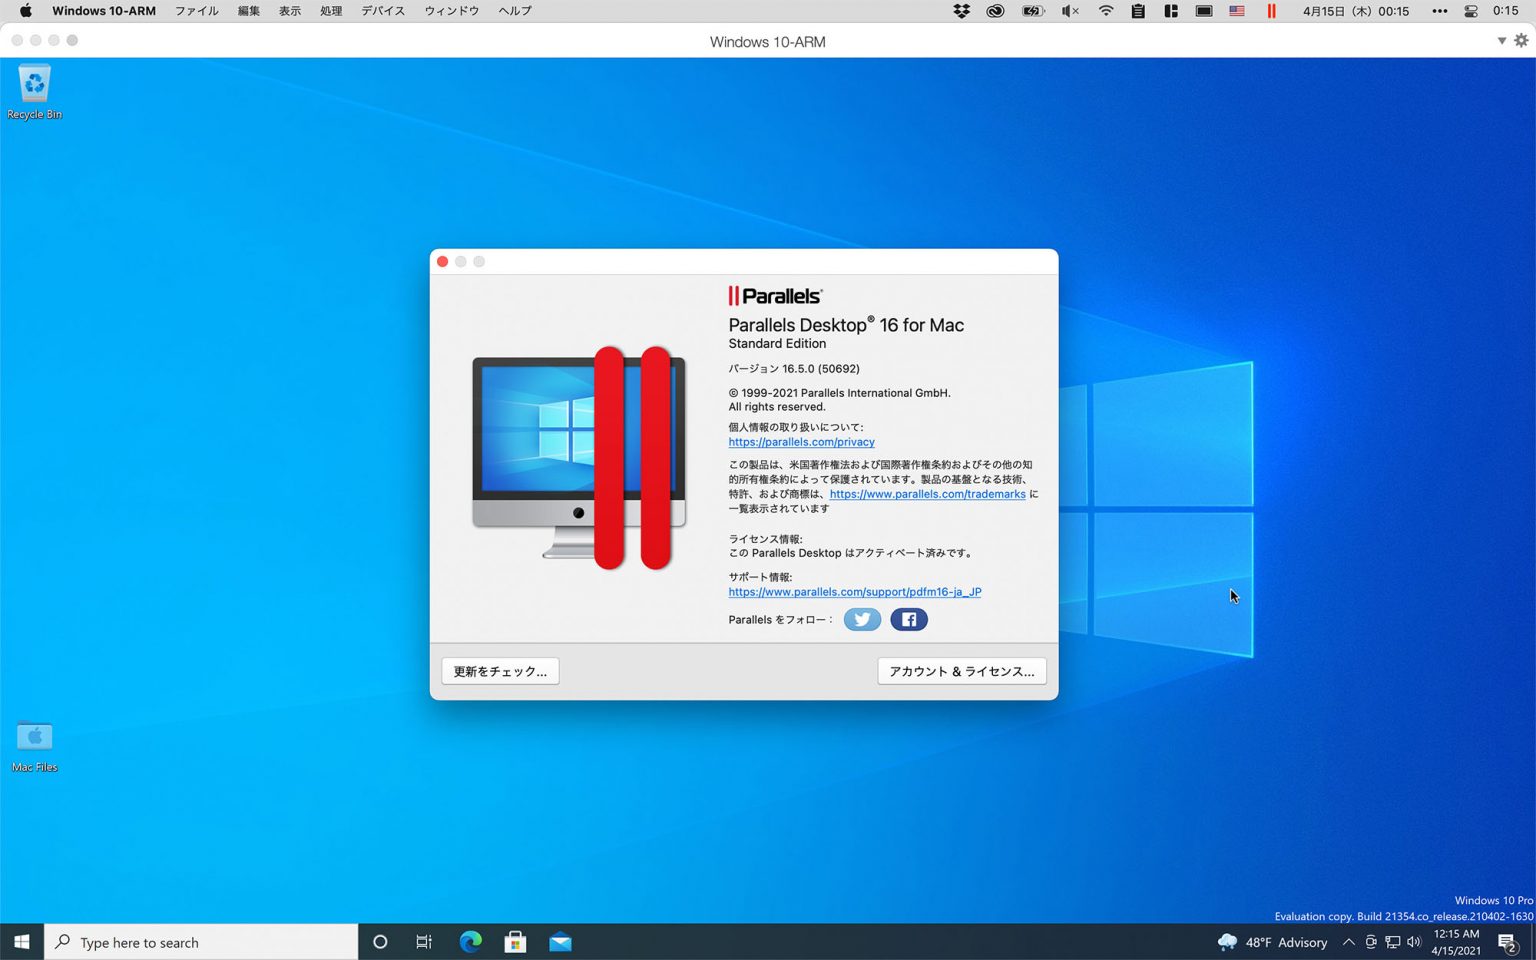Open macOS Control Center icon
The height and width of the screenshot is (960, 1536).
[x=1471, y=11]
